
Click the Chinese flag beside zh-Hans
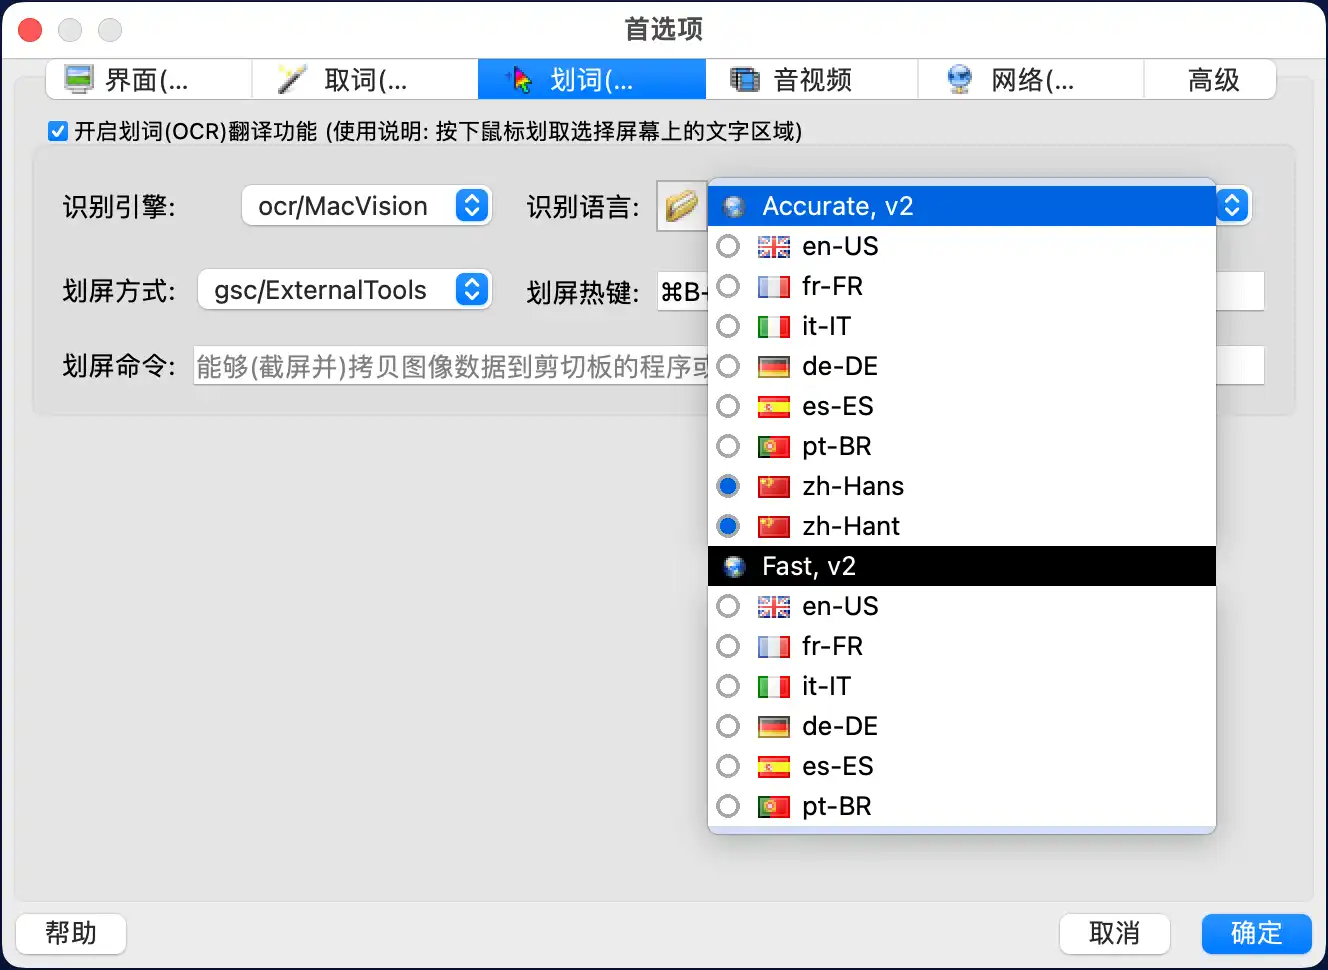coord(774,487)
